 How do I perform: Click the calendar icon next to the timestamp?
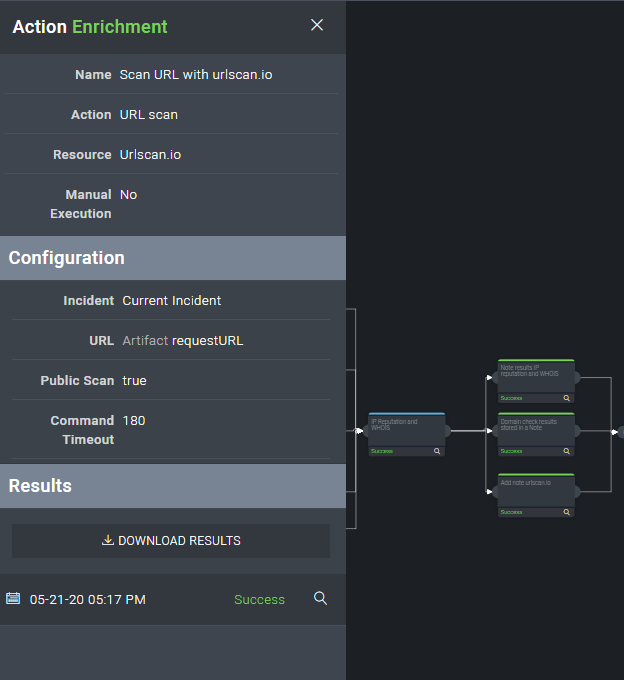13,599
